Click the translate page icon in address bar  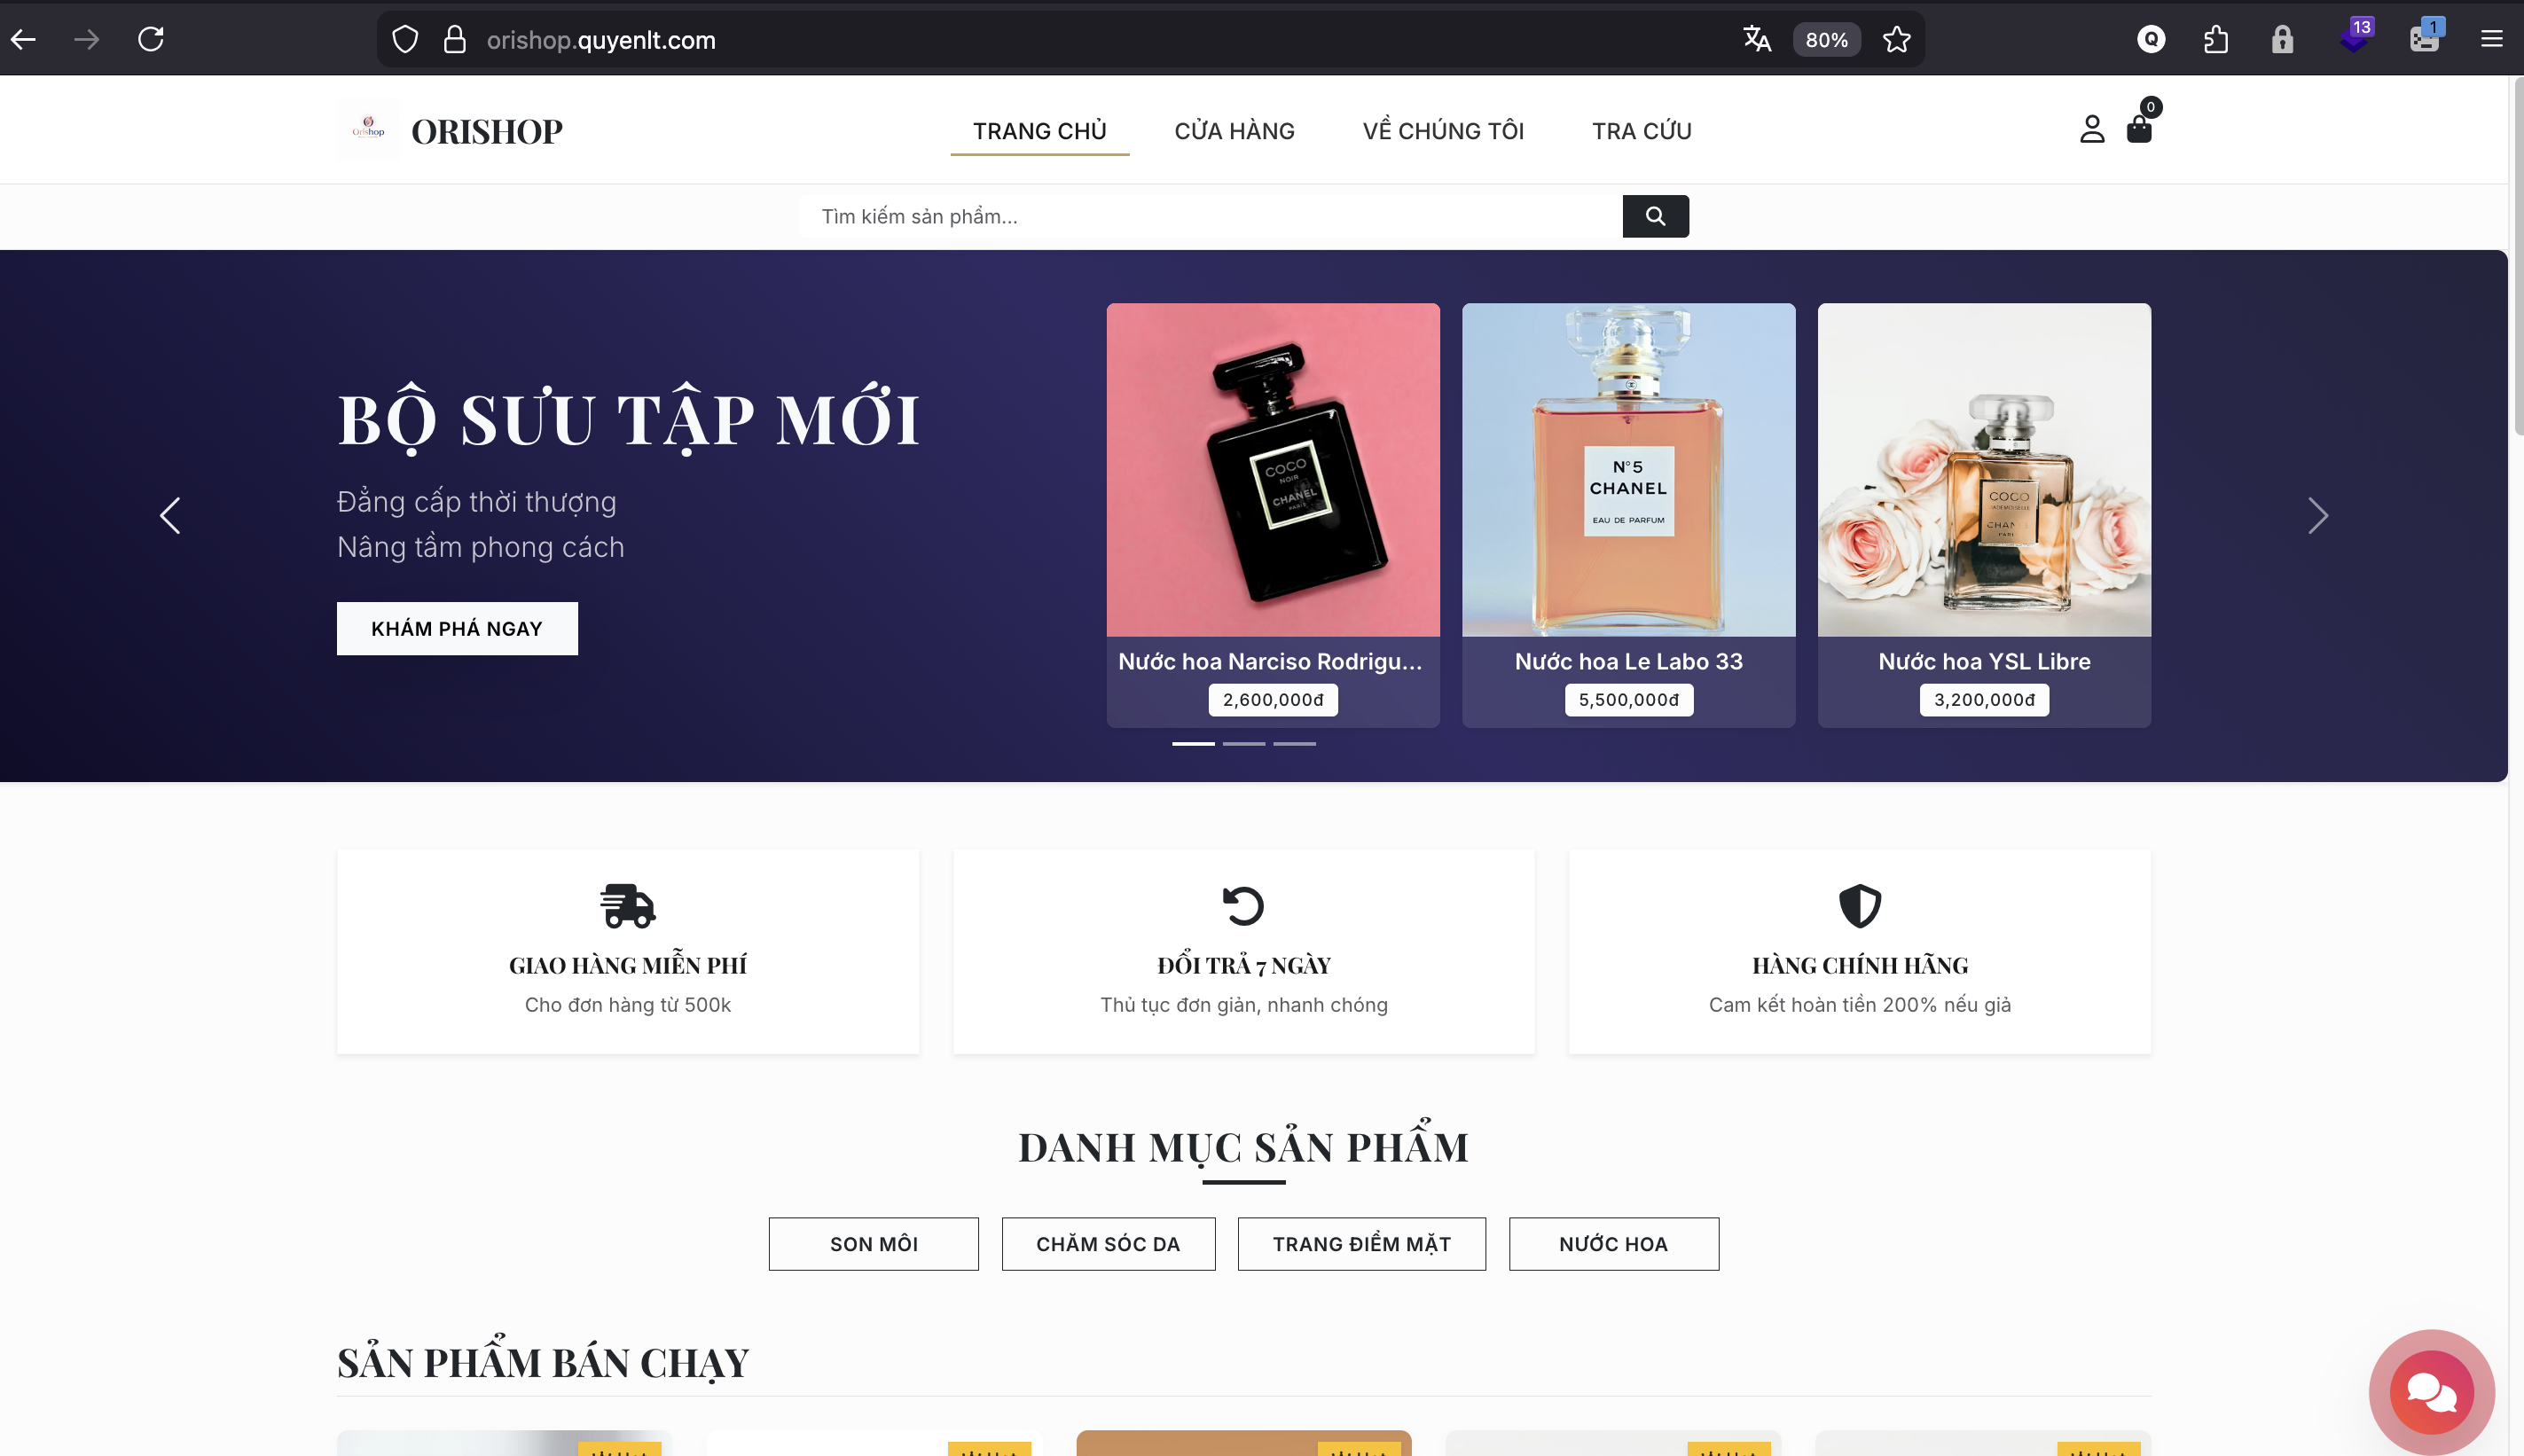tap(1756, 39)
